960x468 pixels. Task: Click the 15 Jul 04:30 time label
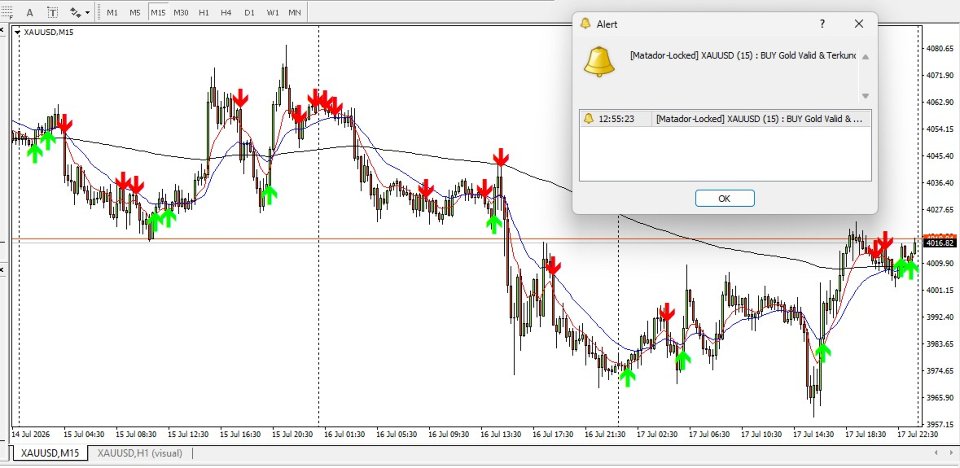coord(84,434)
